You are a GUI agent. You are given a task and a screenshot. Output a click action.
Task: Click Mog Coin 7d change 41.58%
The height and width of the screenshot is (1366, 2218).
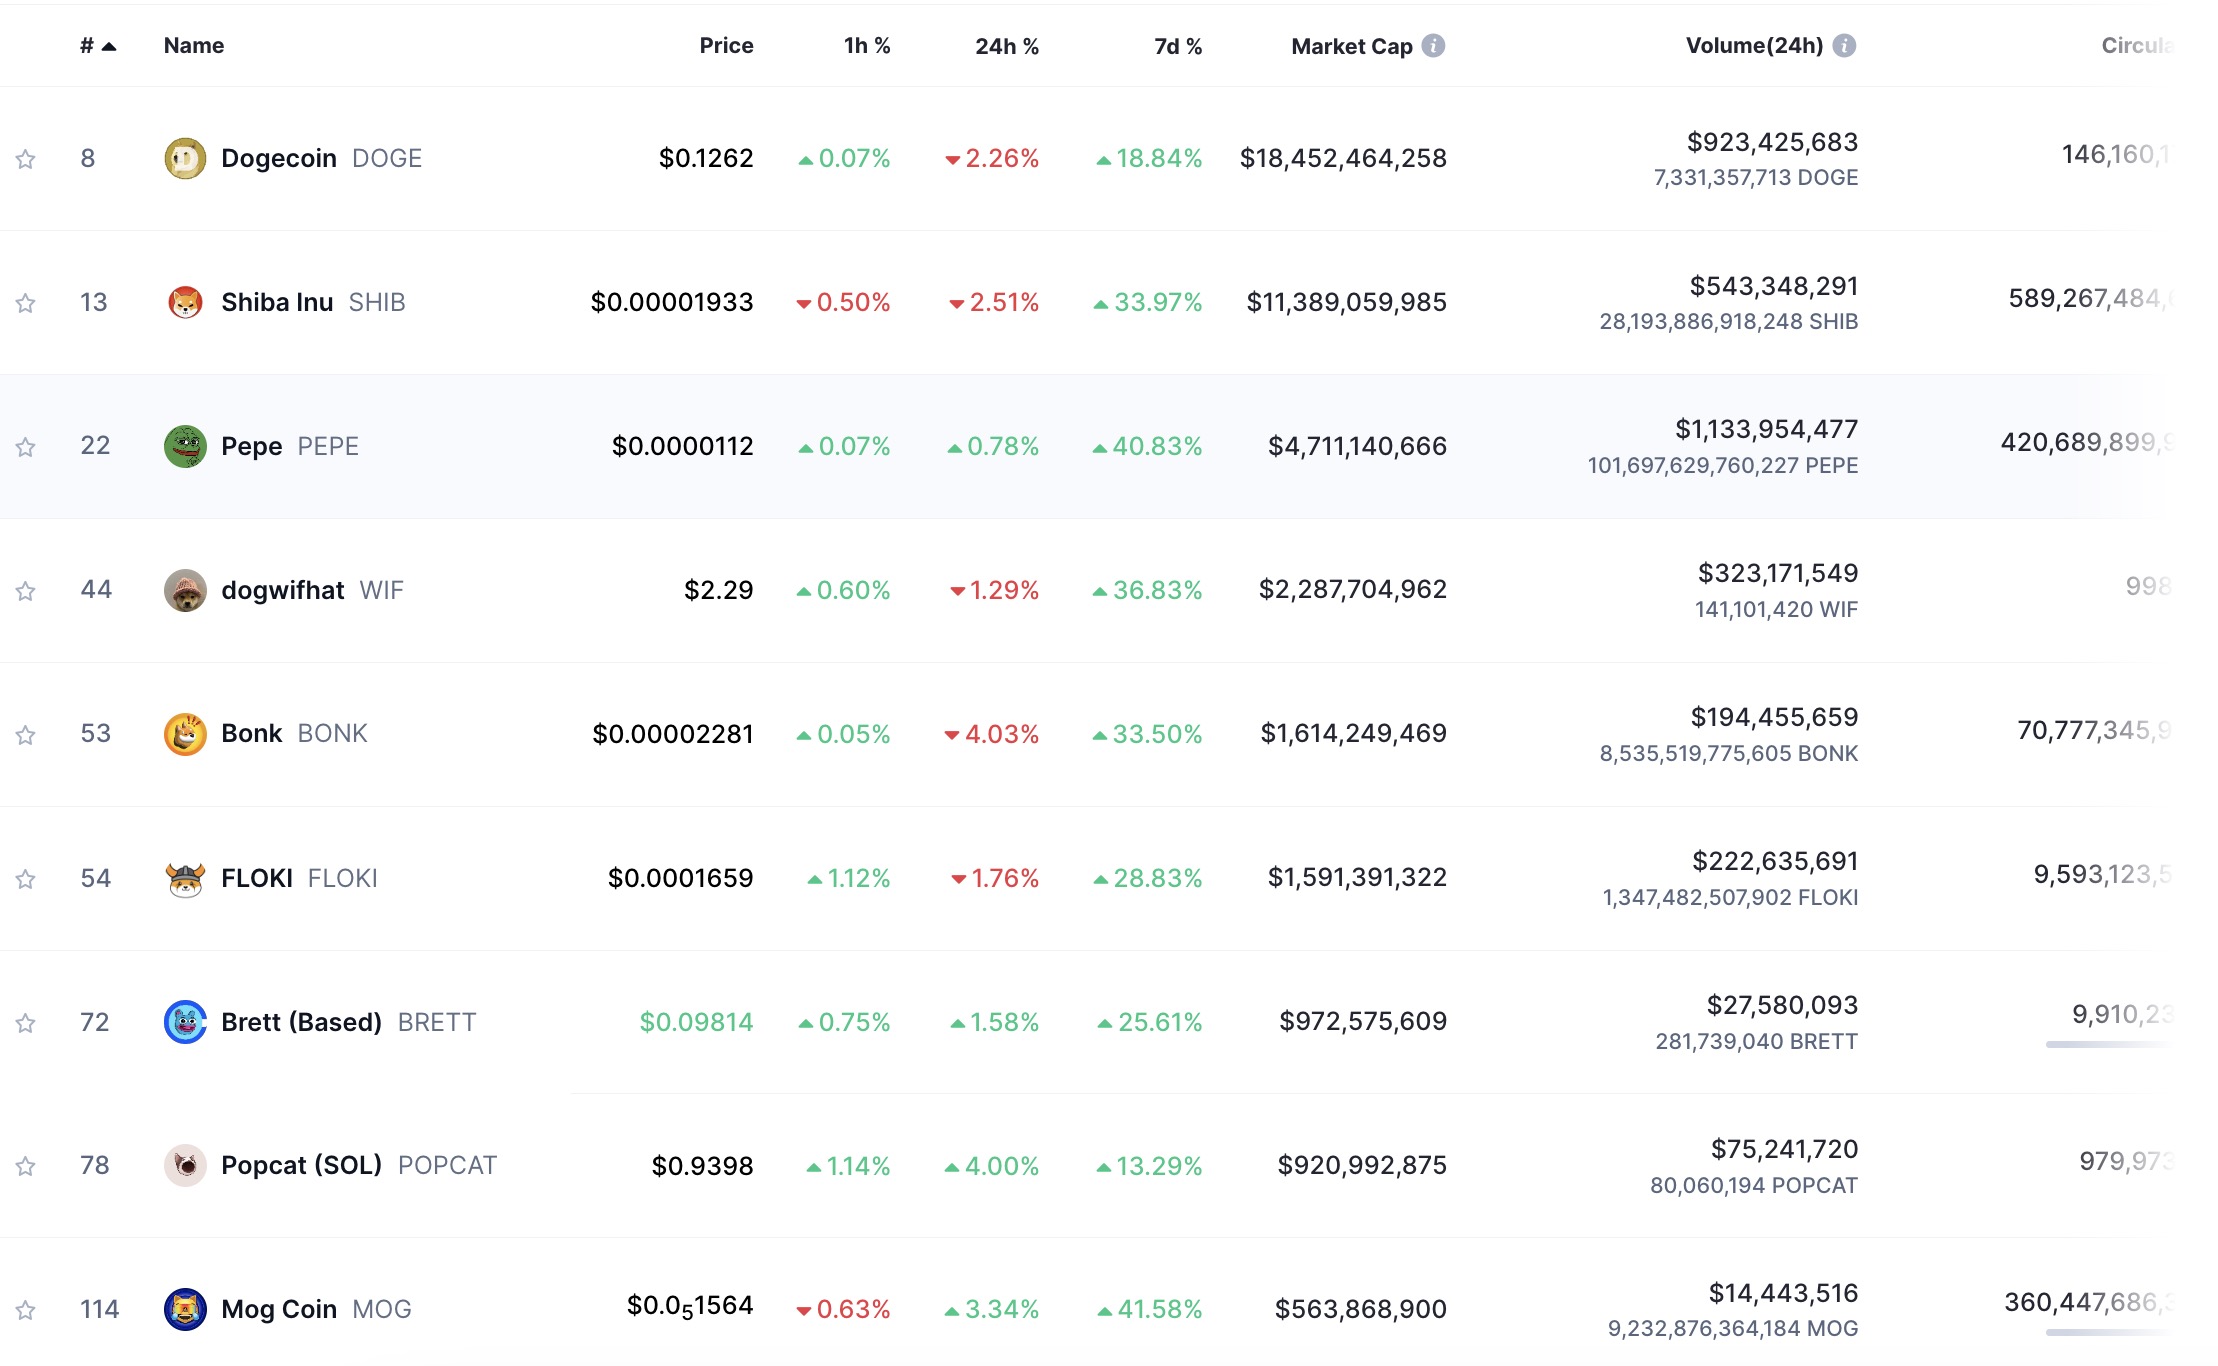coord(1149,1309)
